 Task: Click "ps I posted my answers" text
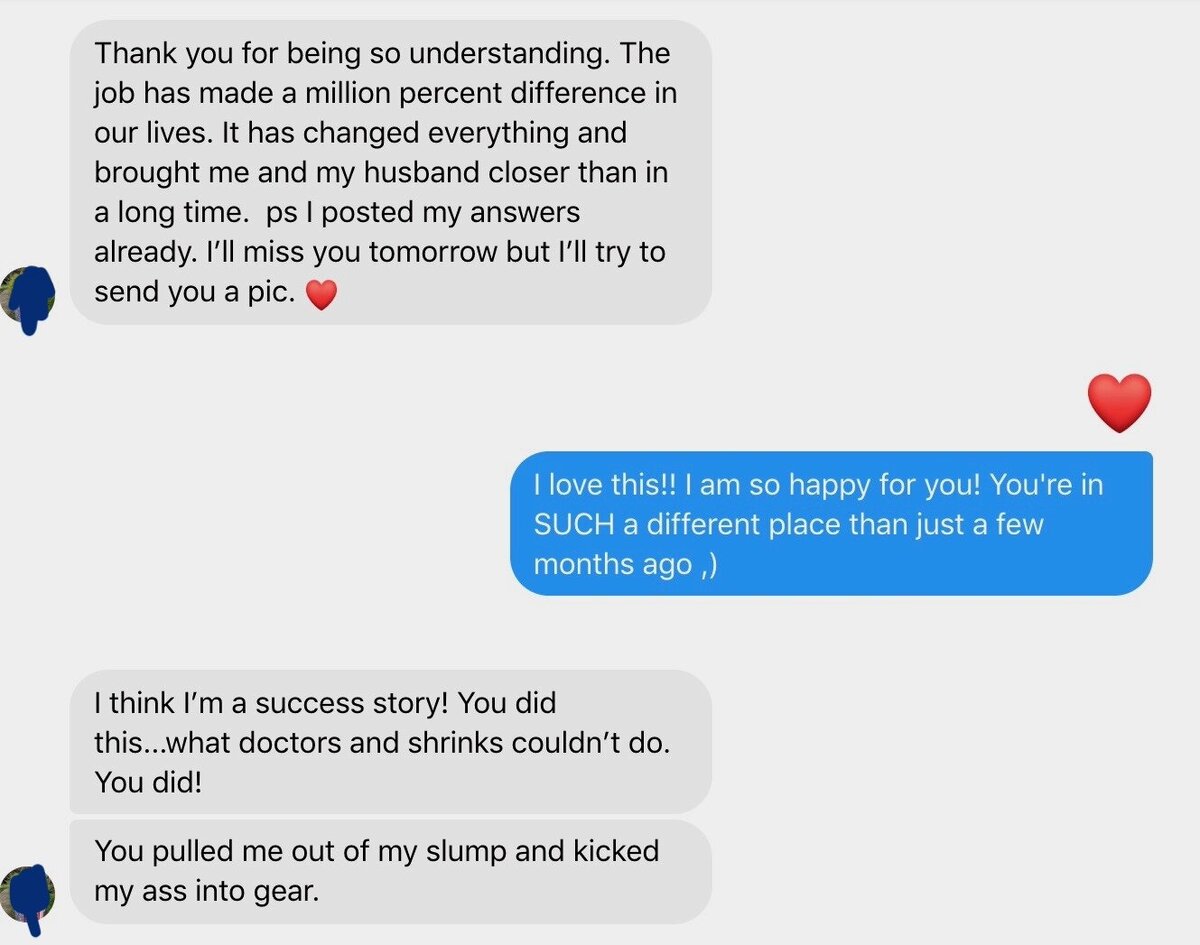pos(424,213)
